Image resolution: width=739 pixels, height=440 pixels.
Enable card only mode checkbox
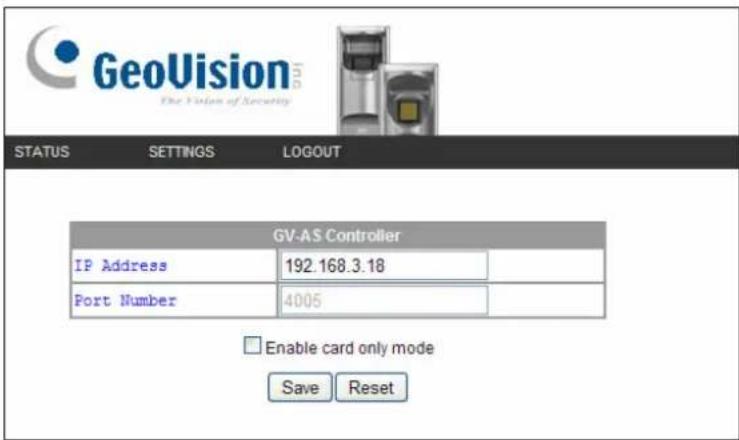pos(252,345)
